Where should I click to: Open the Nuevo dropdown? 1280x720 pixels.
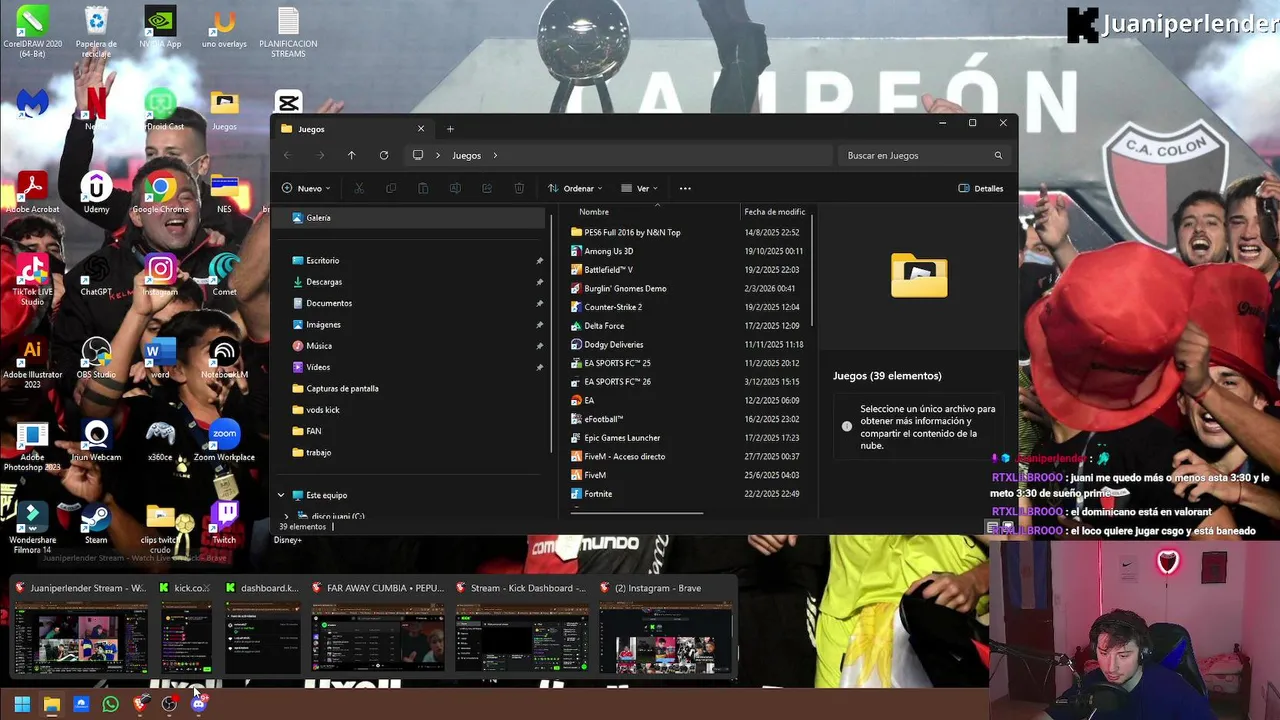306,188
